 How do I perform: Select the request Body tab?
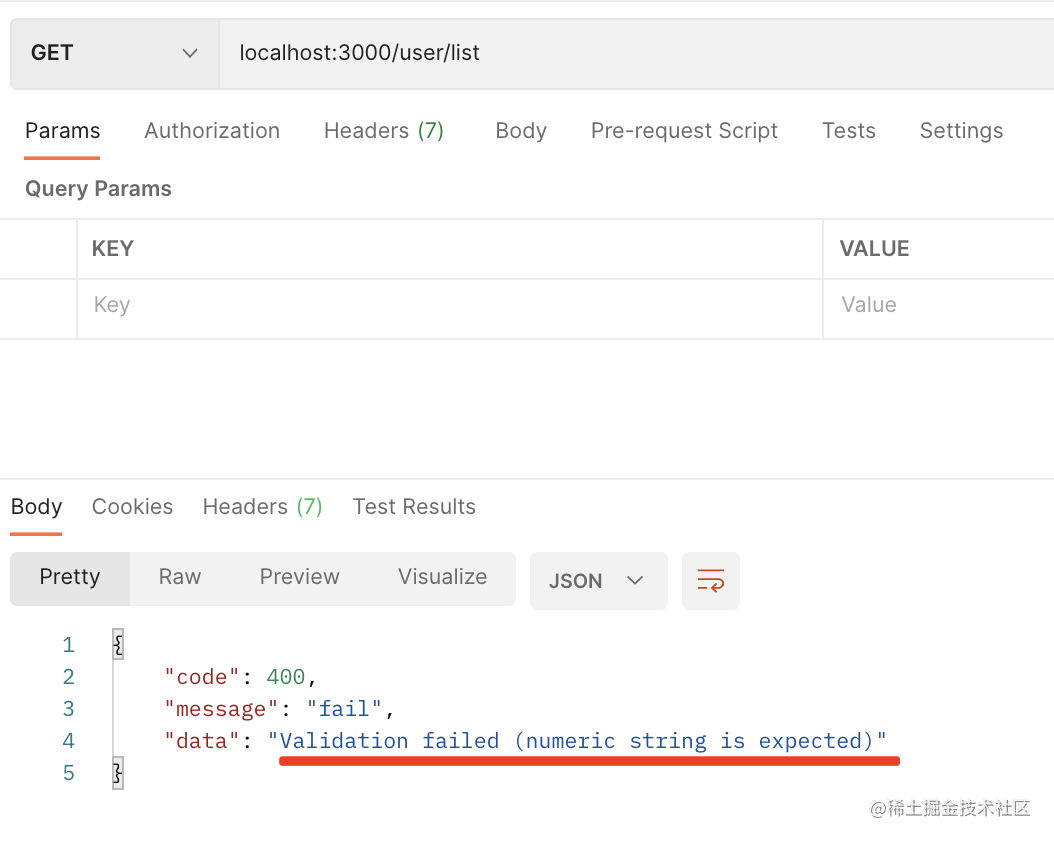521,131
